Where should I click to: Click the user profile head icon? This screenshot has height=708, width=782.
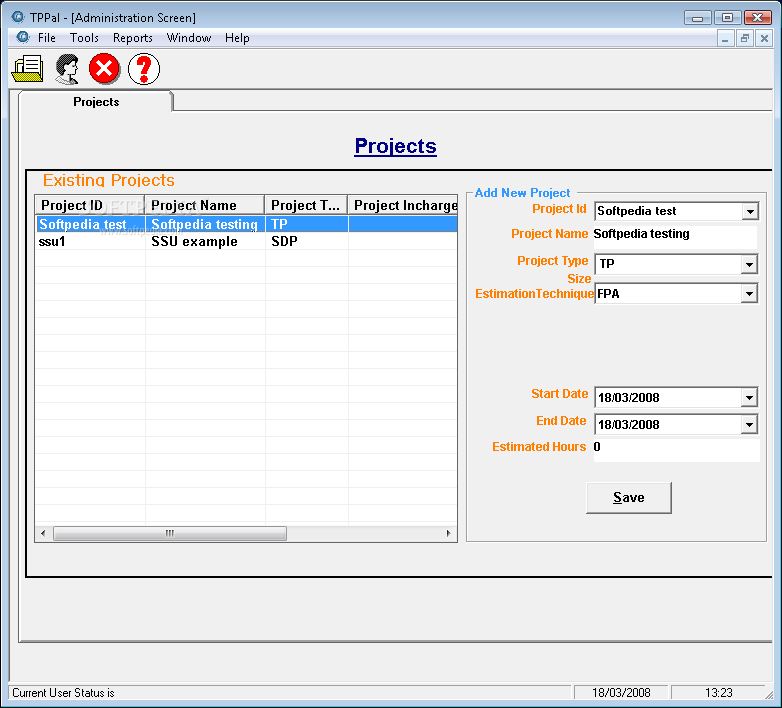coord(67,69)
